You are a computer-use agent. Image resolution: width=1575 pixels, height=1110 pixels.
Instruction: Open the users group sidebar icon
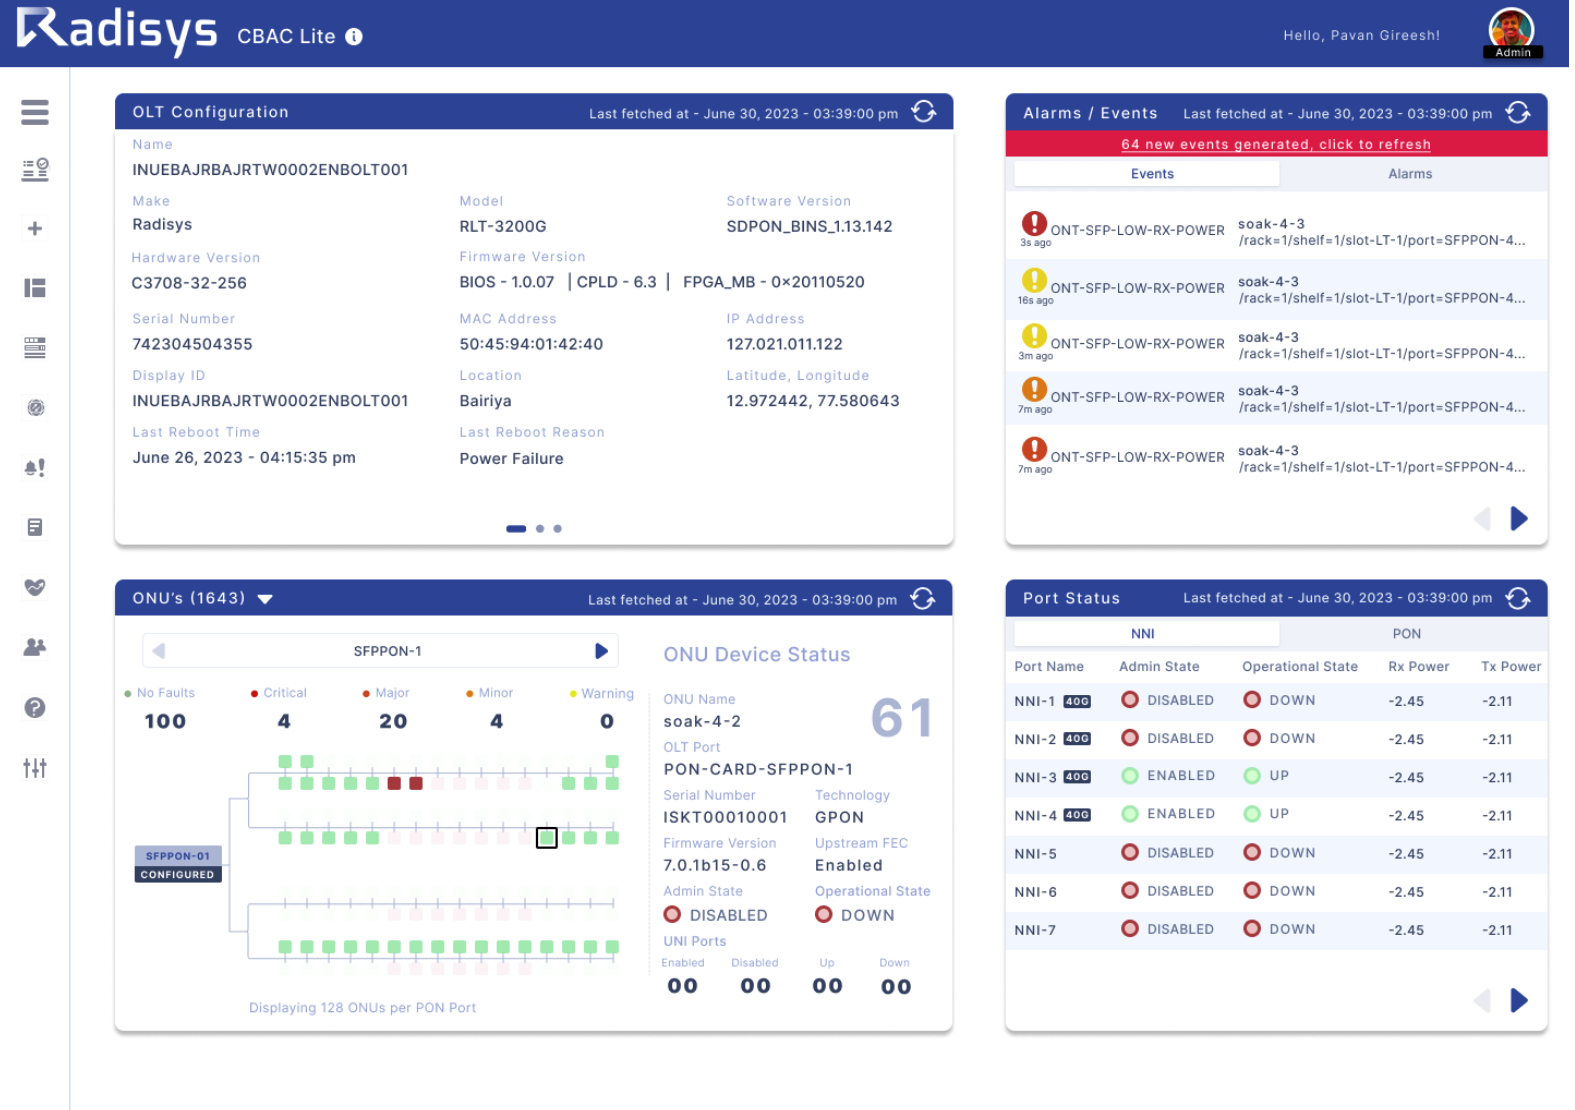(x=35, y=647)
